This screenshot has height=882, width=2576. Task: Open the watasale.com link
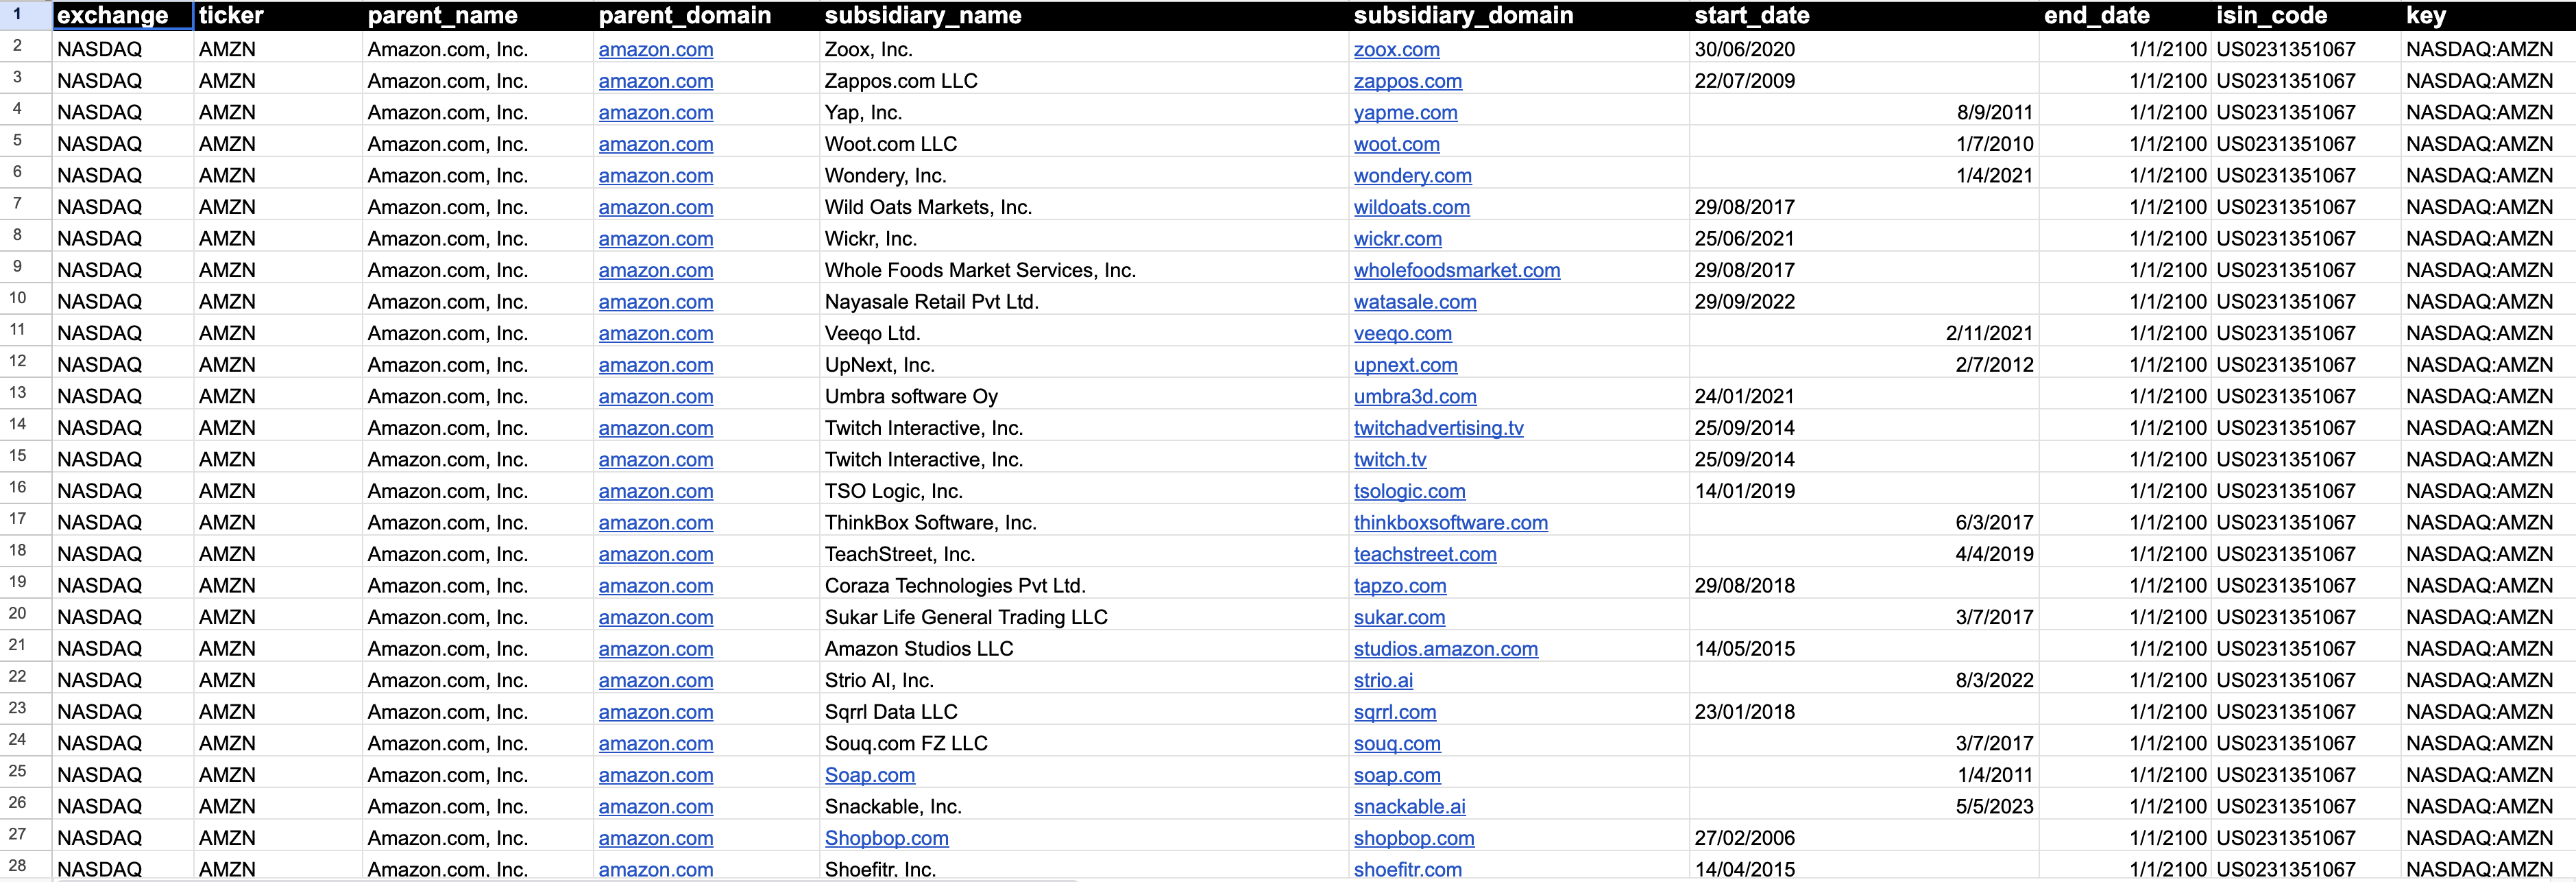click(1414, 301)
